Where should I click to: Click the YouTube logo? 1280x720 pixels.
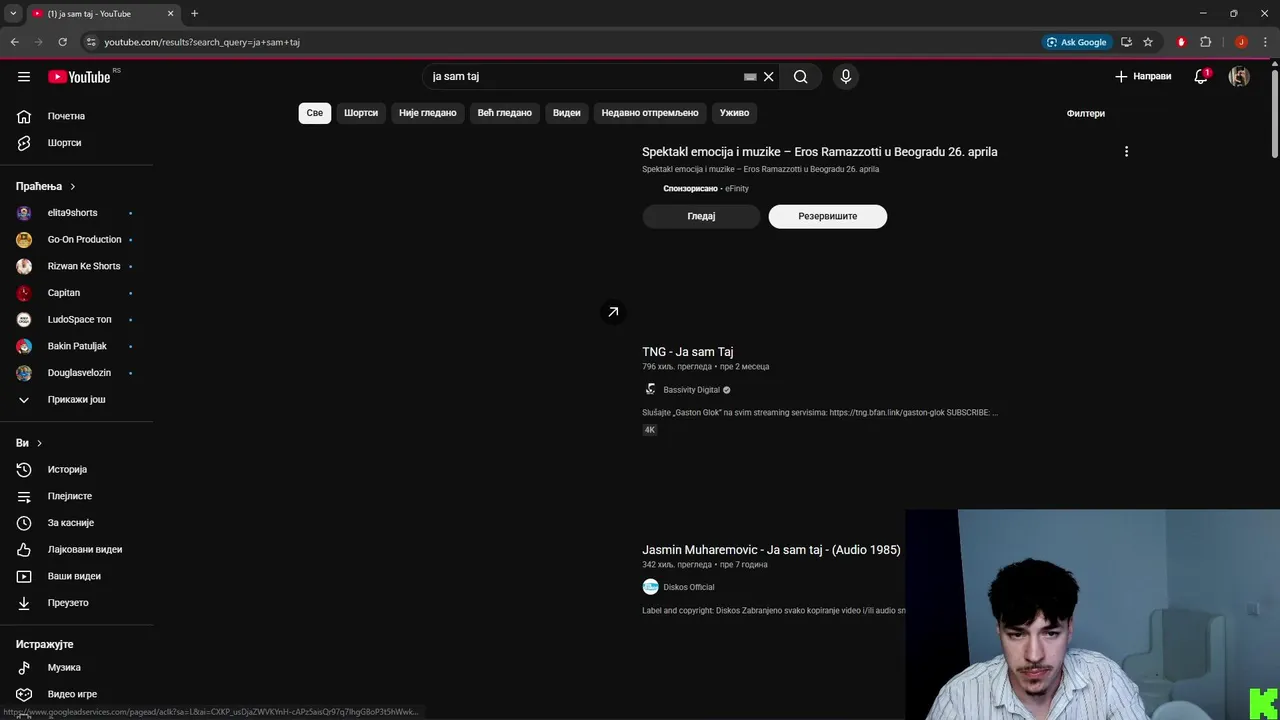[79, 77]
